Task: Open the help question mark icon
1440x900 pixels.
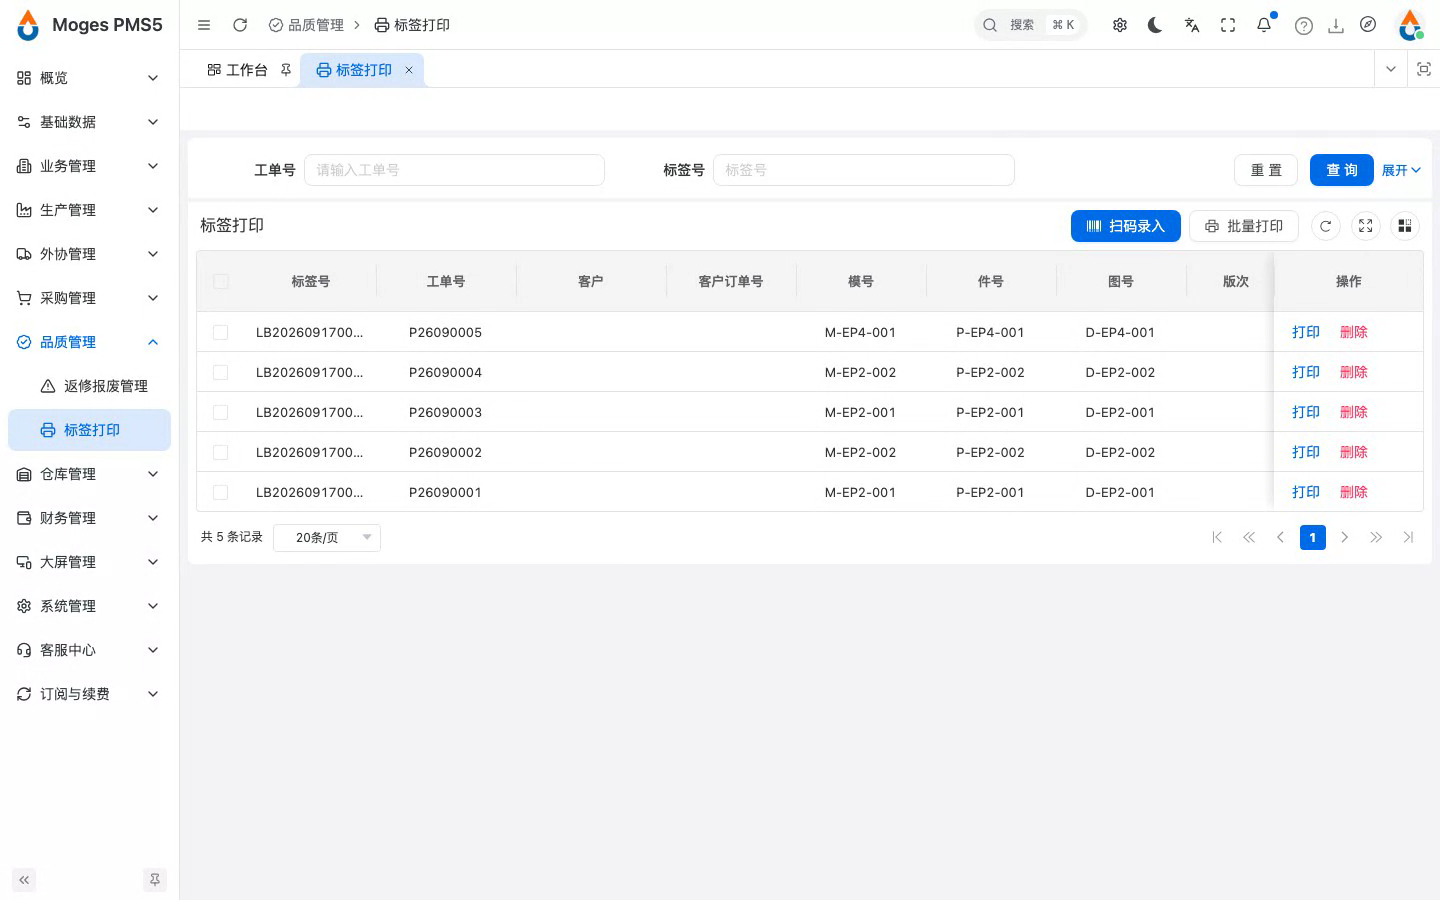Action: (1303, 26)
